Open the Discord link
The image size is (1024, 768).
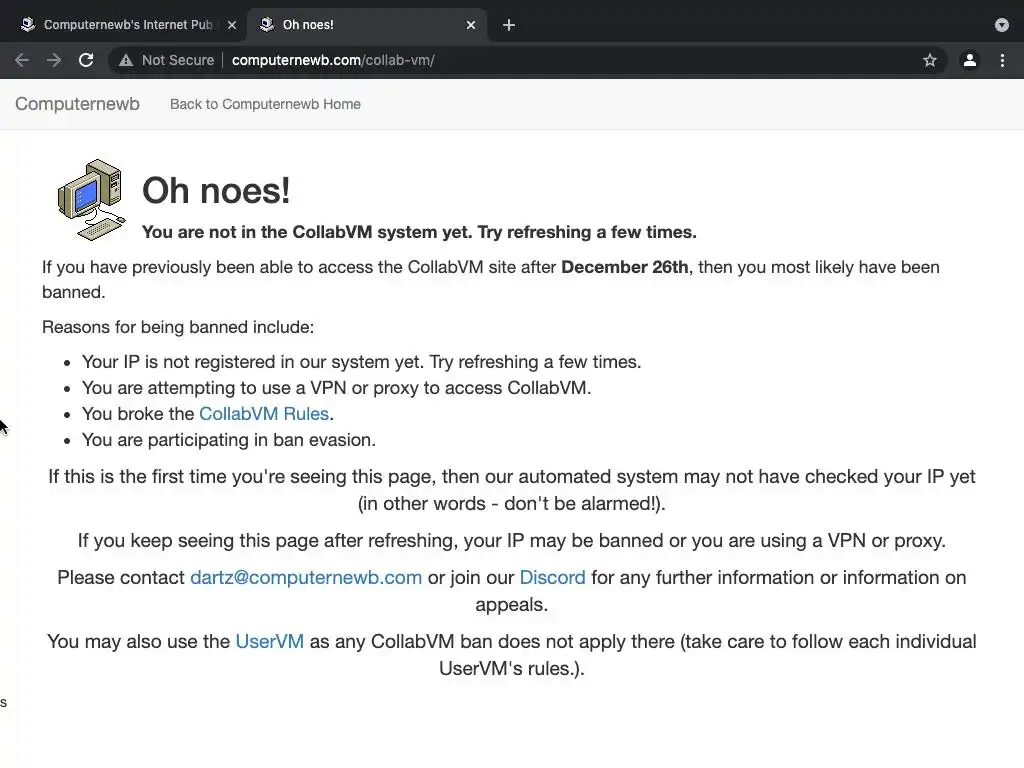pos(552,578)
